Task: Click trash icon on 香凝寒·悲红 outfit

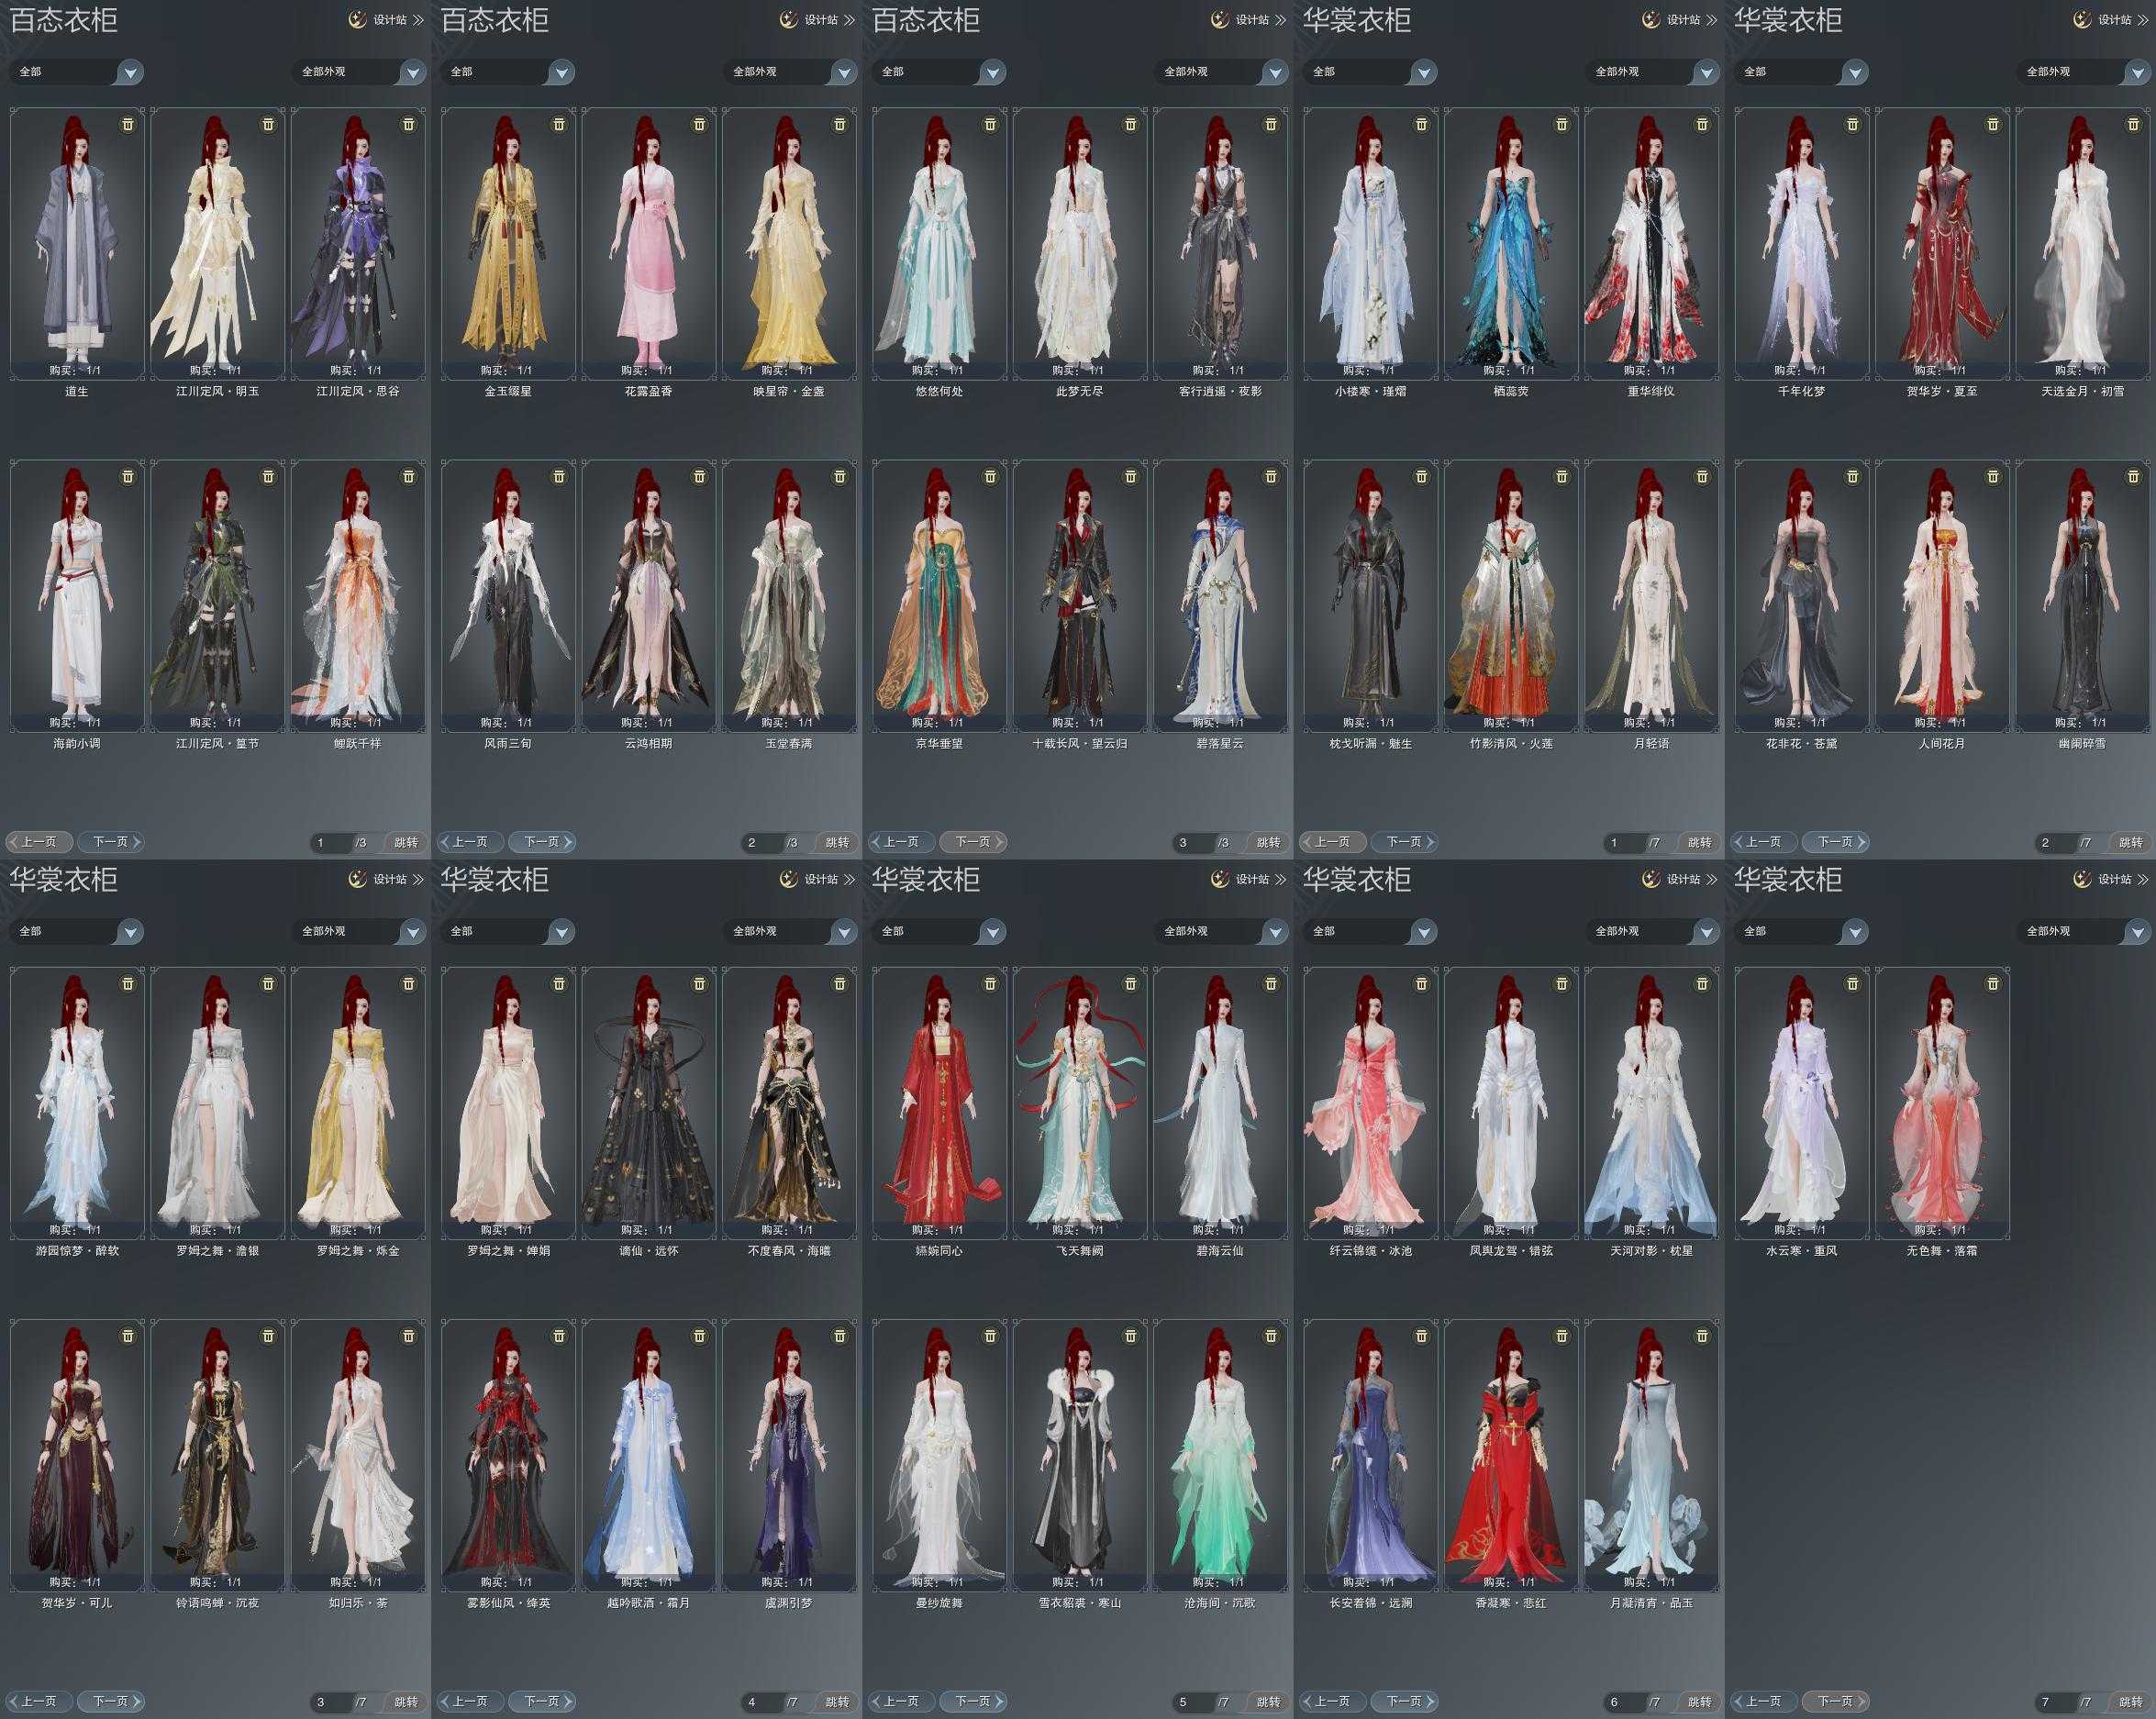Action: tap(1561, 1336)
